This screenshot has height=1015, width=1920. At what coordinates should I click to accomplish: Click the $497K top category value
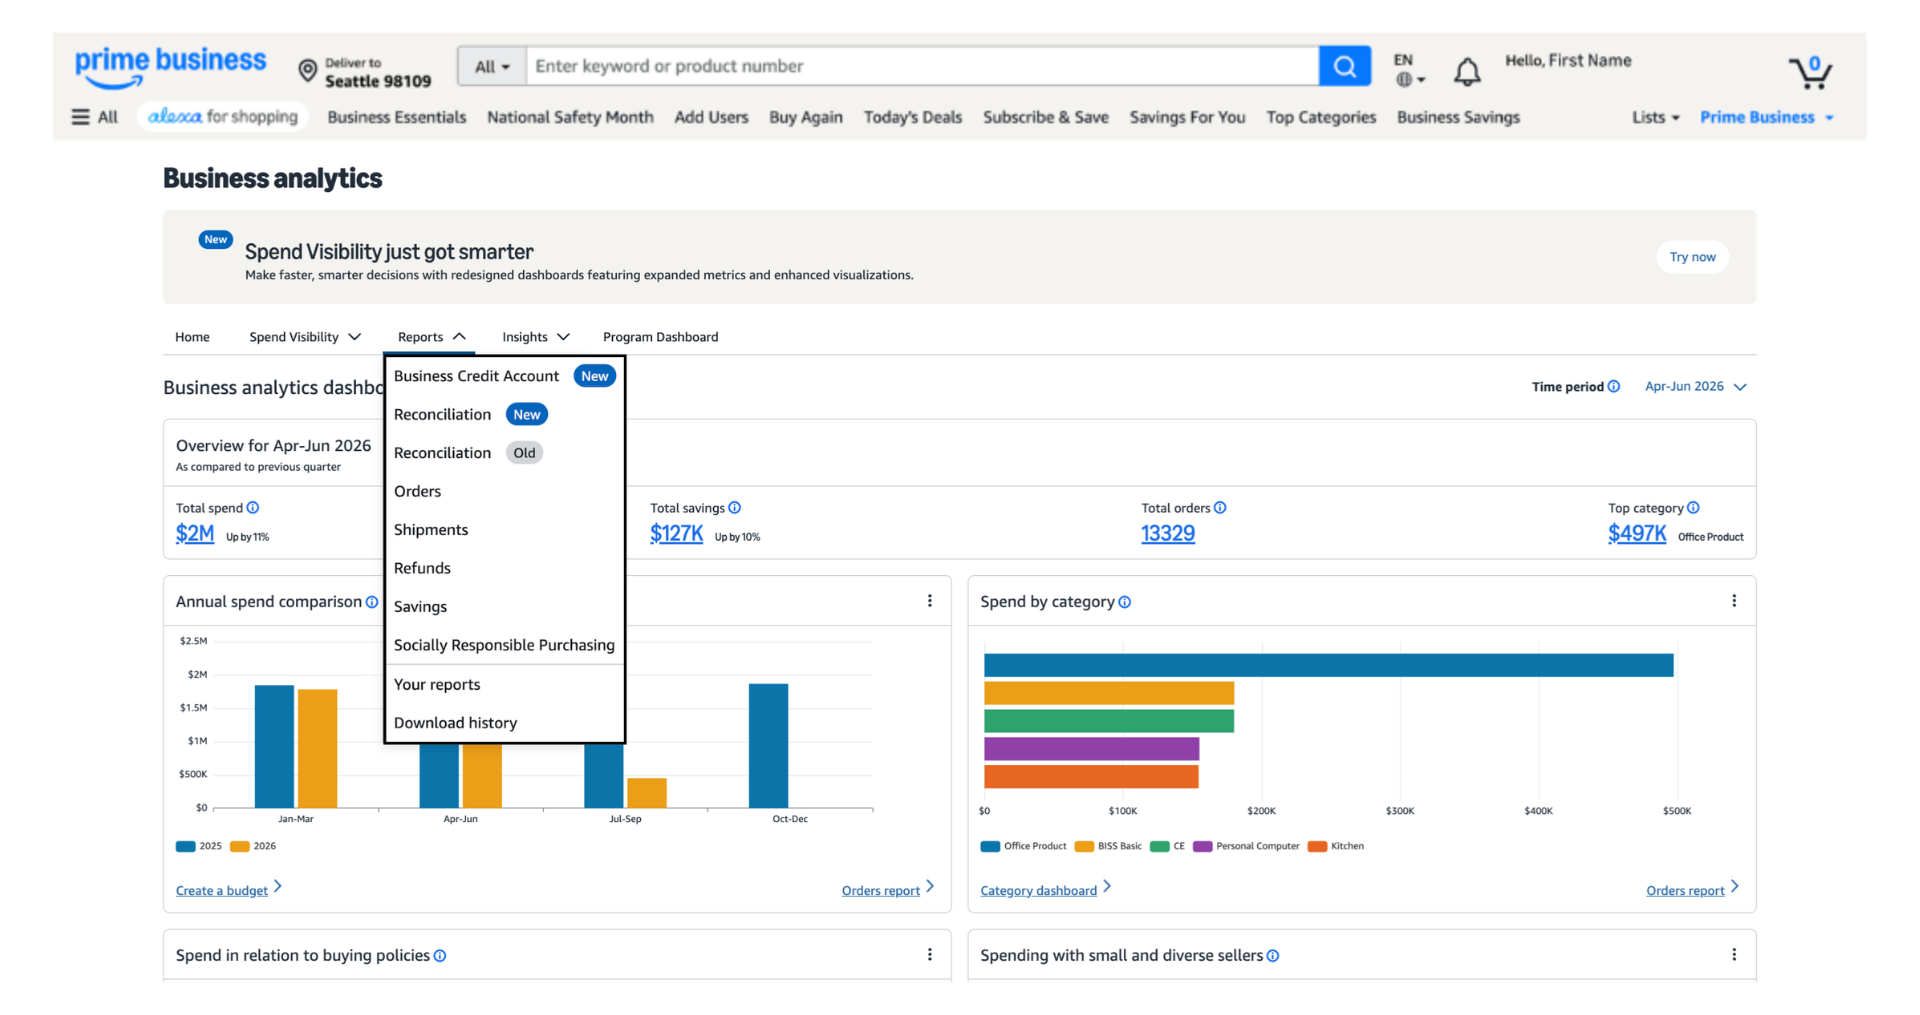pos(1637,534)
